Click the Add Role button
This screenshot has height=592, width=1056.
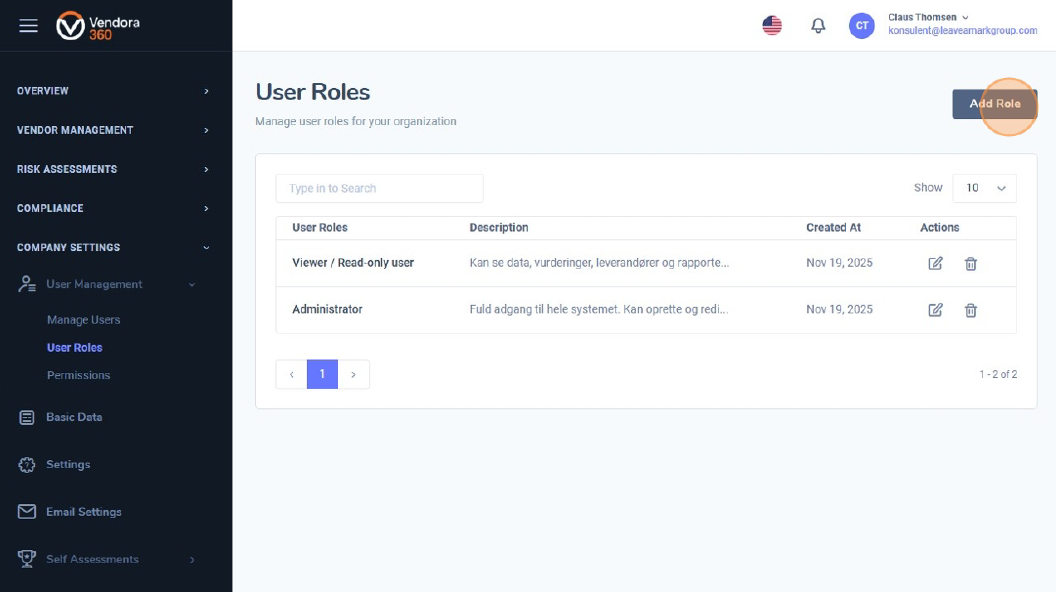[x=994, y=104]
